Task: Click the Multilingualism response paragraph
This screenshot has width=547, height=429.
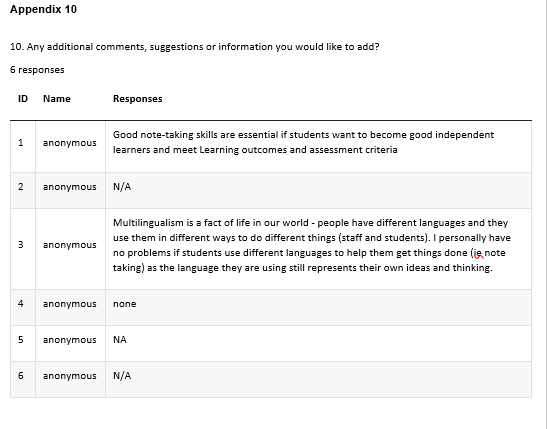Action: pos(312,245)
